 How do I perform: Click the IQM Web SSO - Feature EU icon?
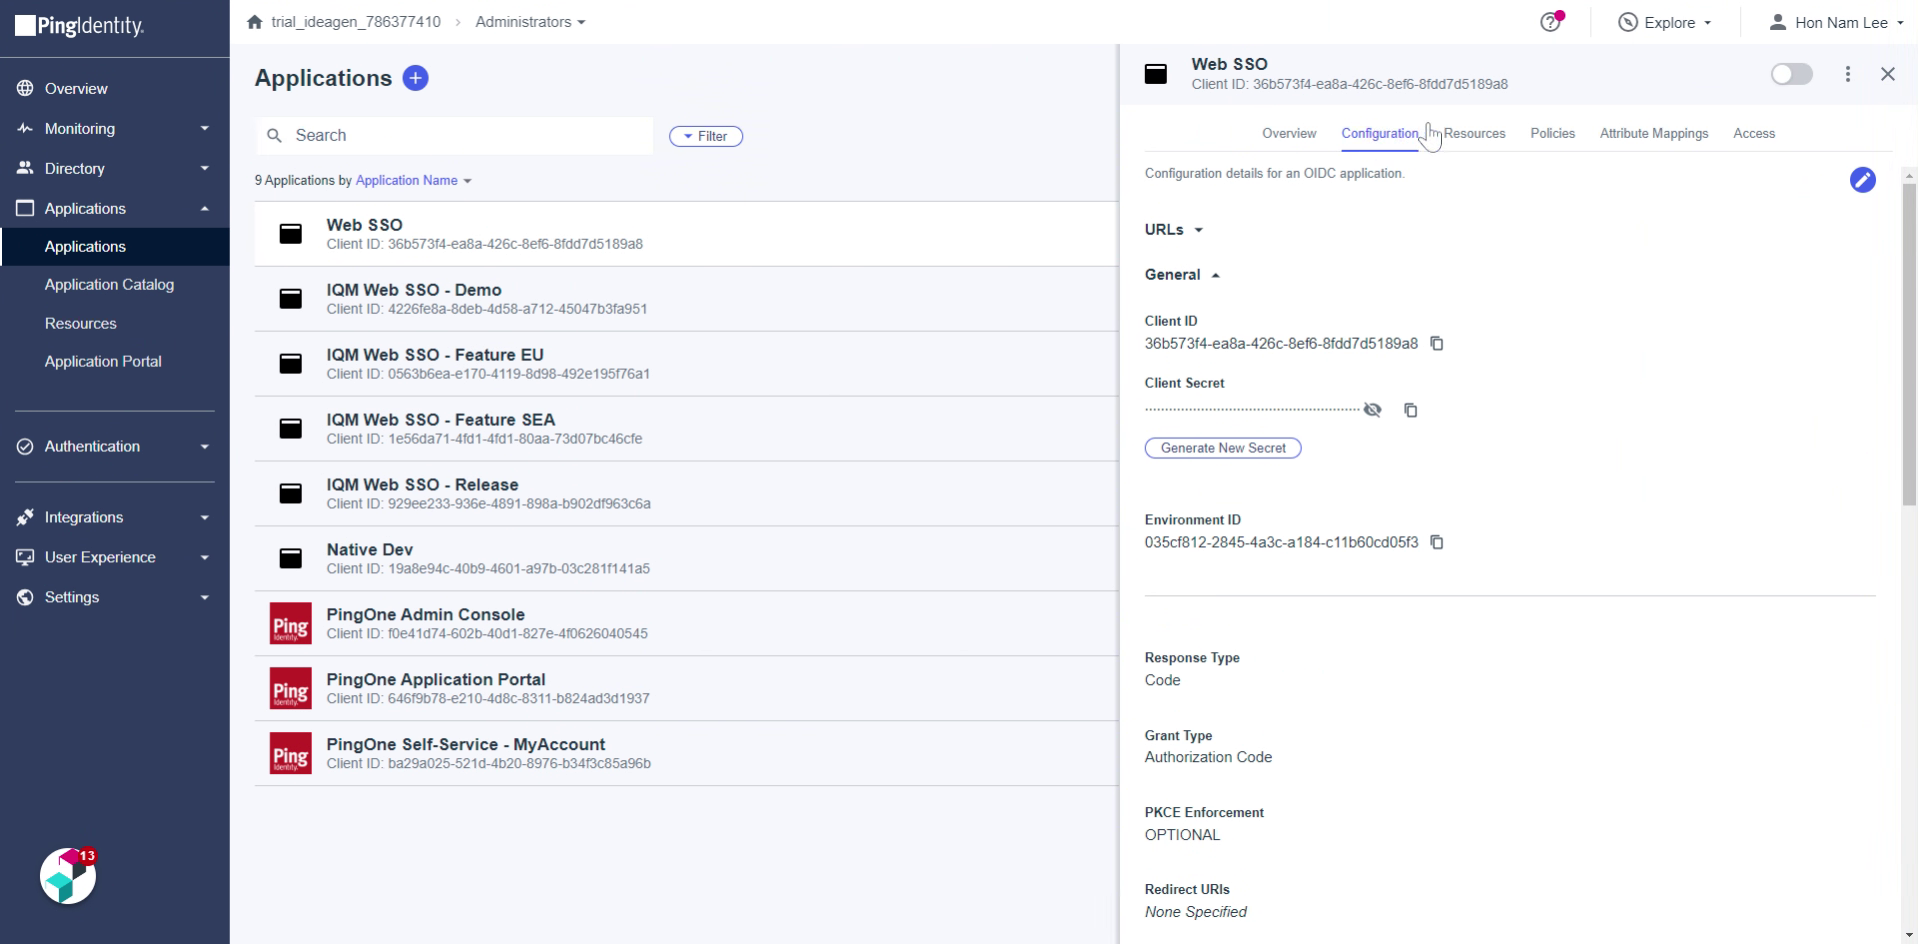tap(290, 363)
